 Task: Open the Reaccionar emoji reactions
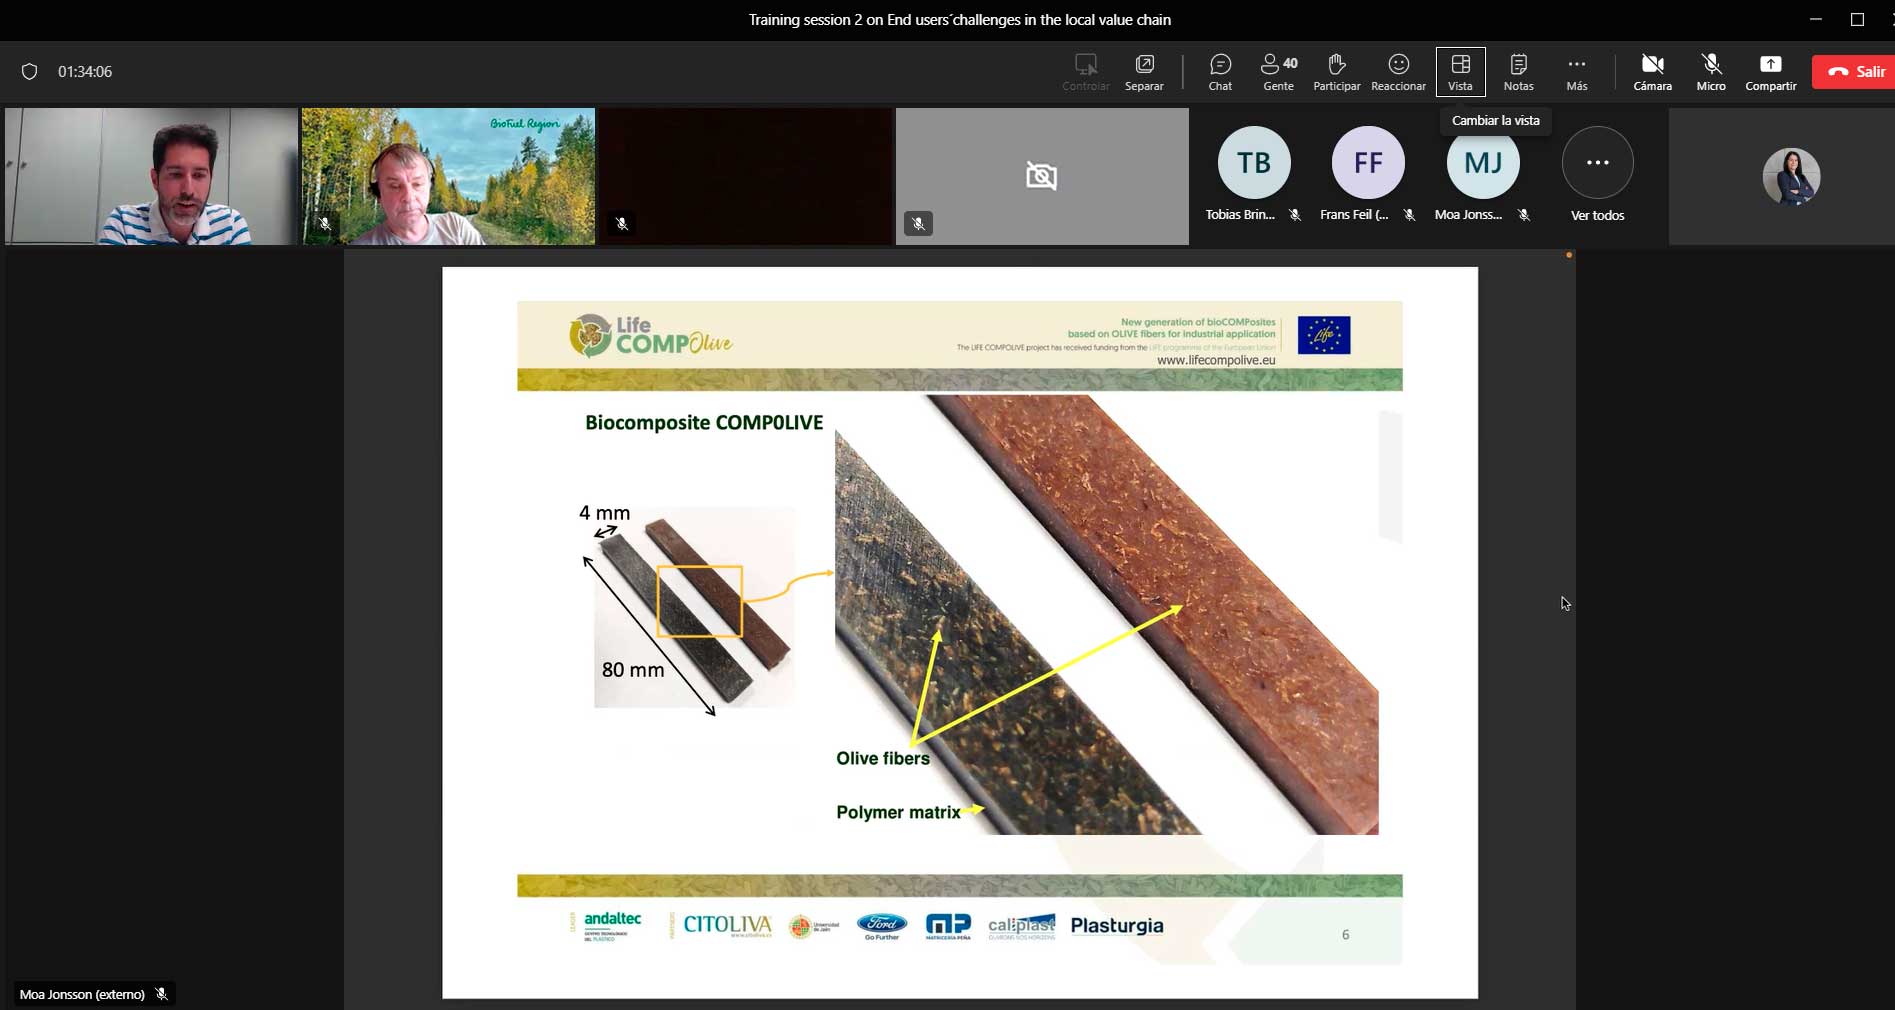point(1398,72)
